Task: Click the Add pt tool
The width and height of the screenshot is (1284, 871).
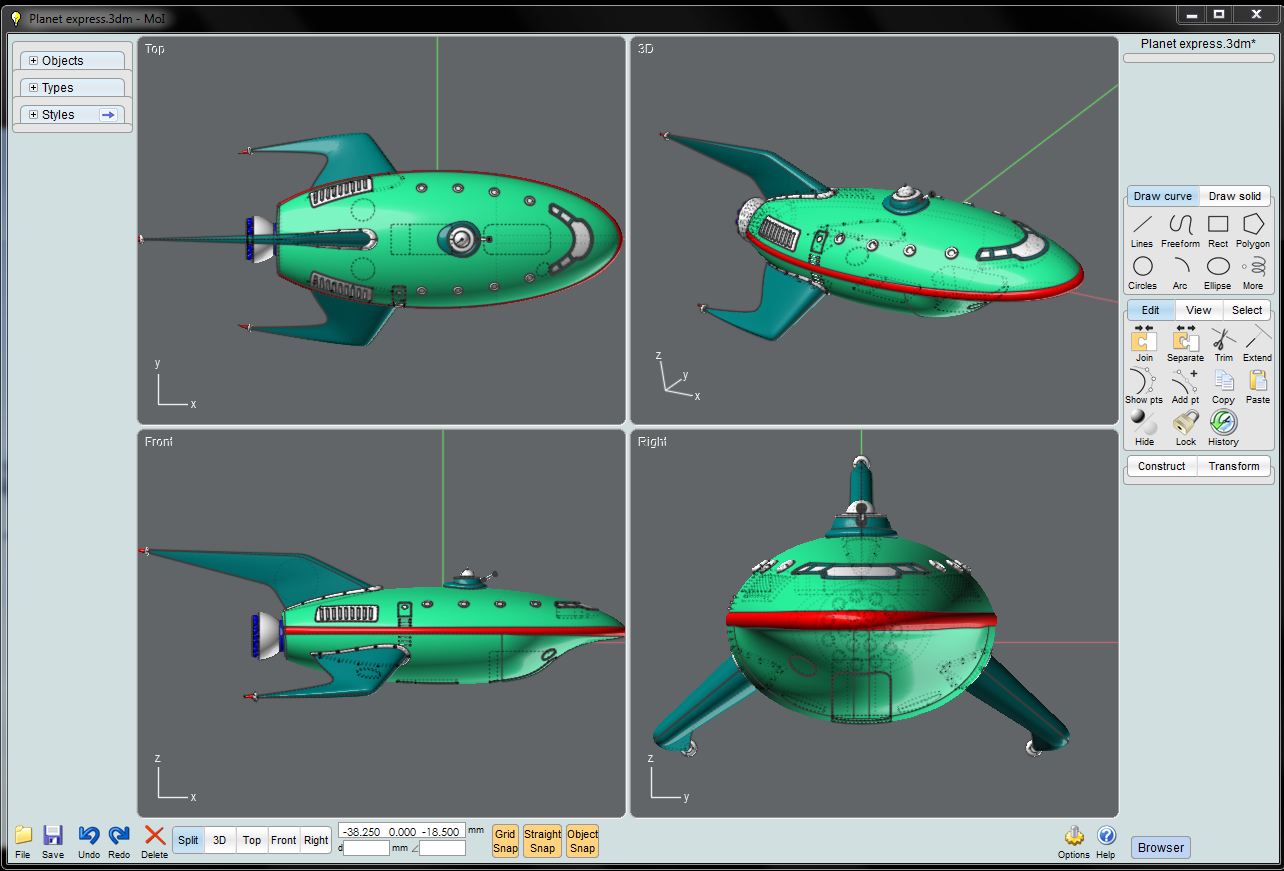Action: click(x=1185, y=386)
